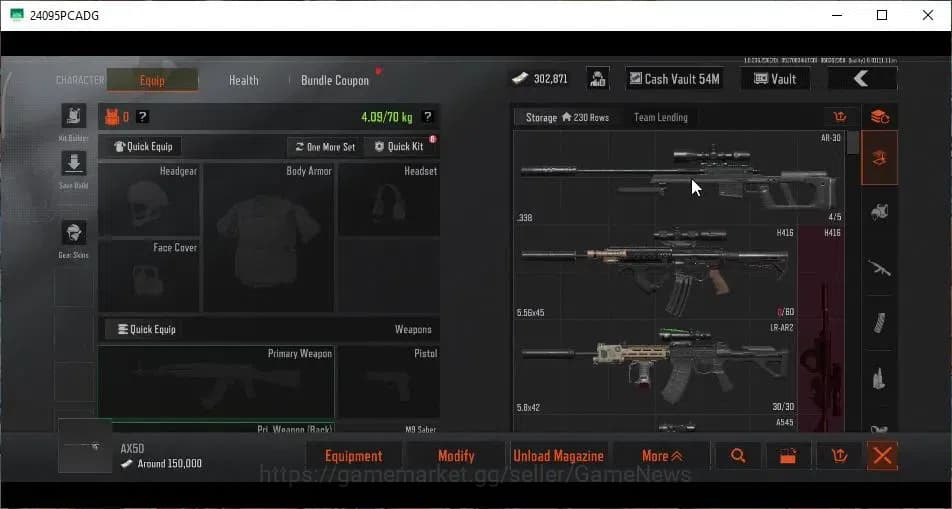The image size is (952, 509).
Task: Select the Pistol slot
Action: [x=389, y=381]
